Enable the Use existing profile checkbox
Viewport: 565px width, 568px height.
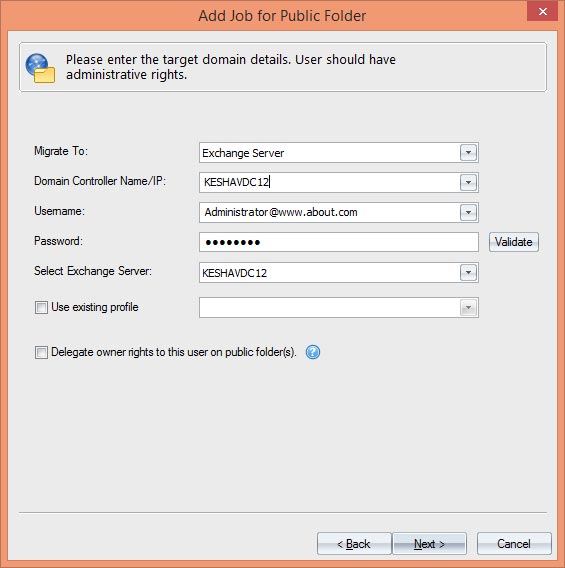[x=41, y=308]
